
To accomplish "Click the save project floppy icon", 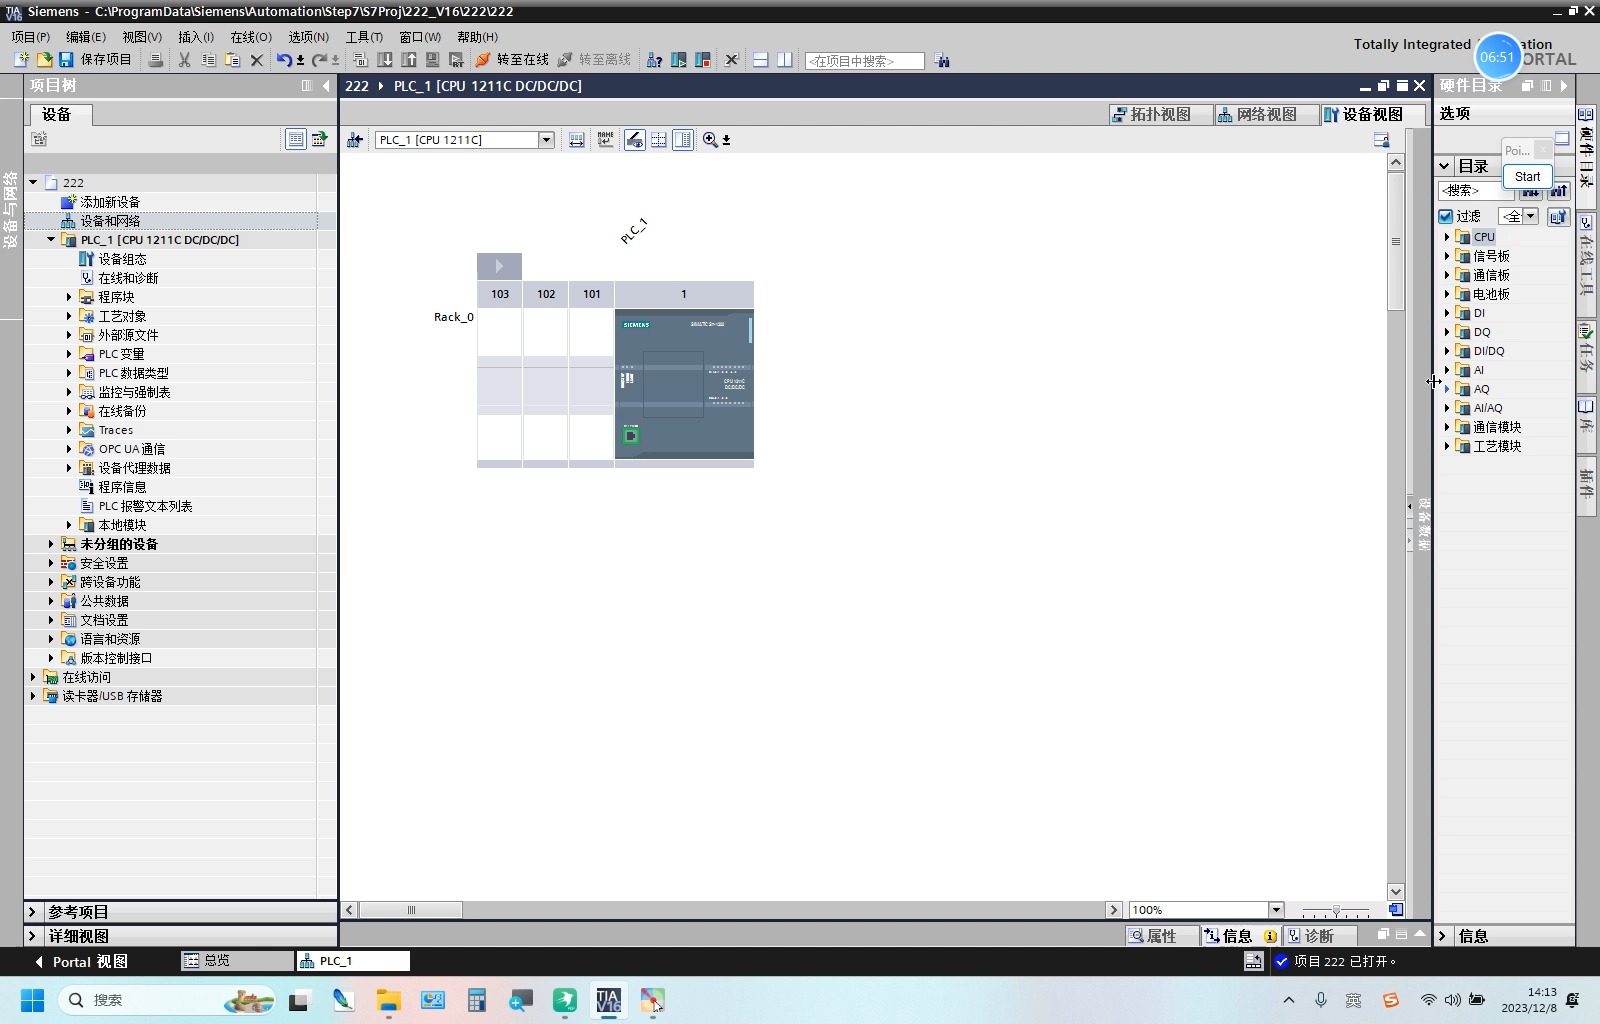I will tap(66, 60).
